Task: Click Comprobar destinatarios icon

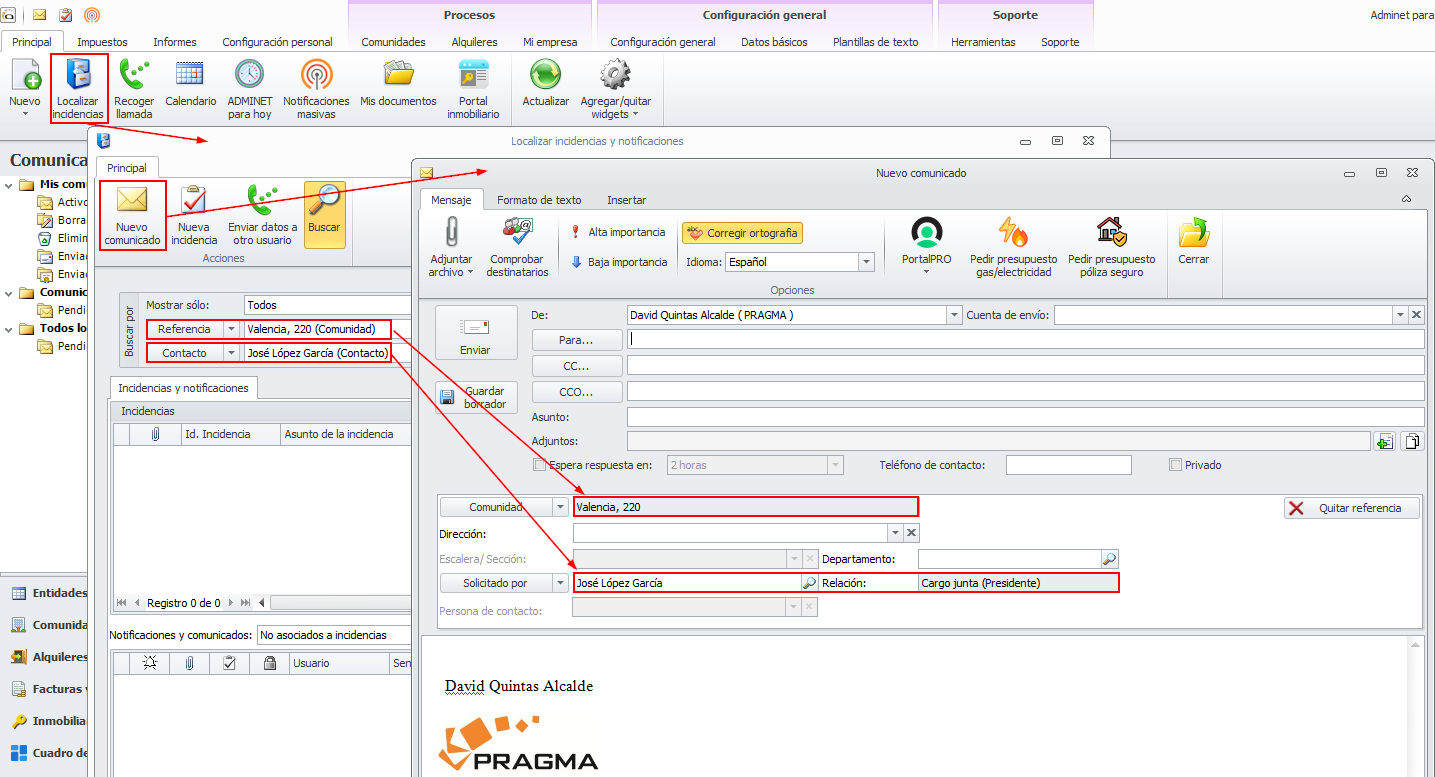Action: pyautogui.click(x=517, y=233)
